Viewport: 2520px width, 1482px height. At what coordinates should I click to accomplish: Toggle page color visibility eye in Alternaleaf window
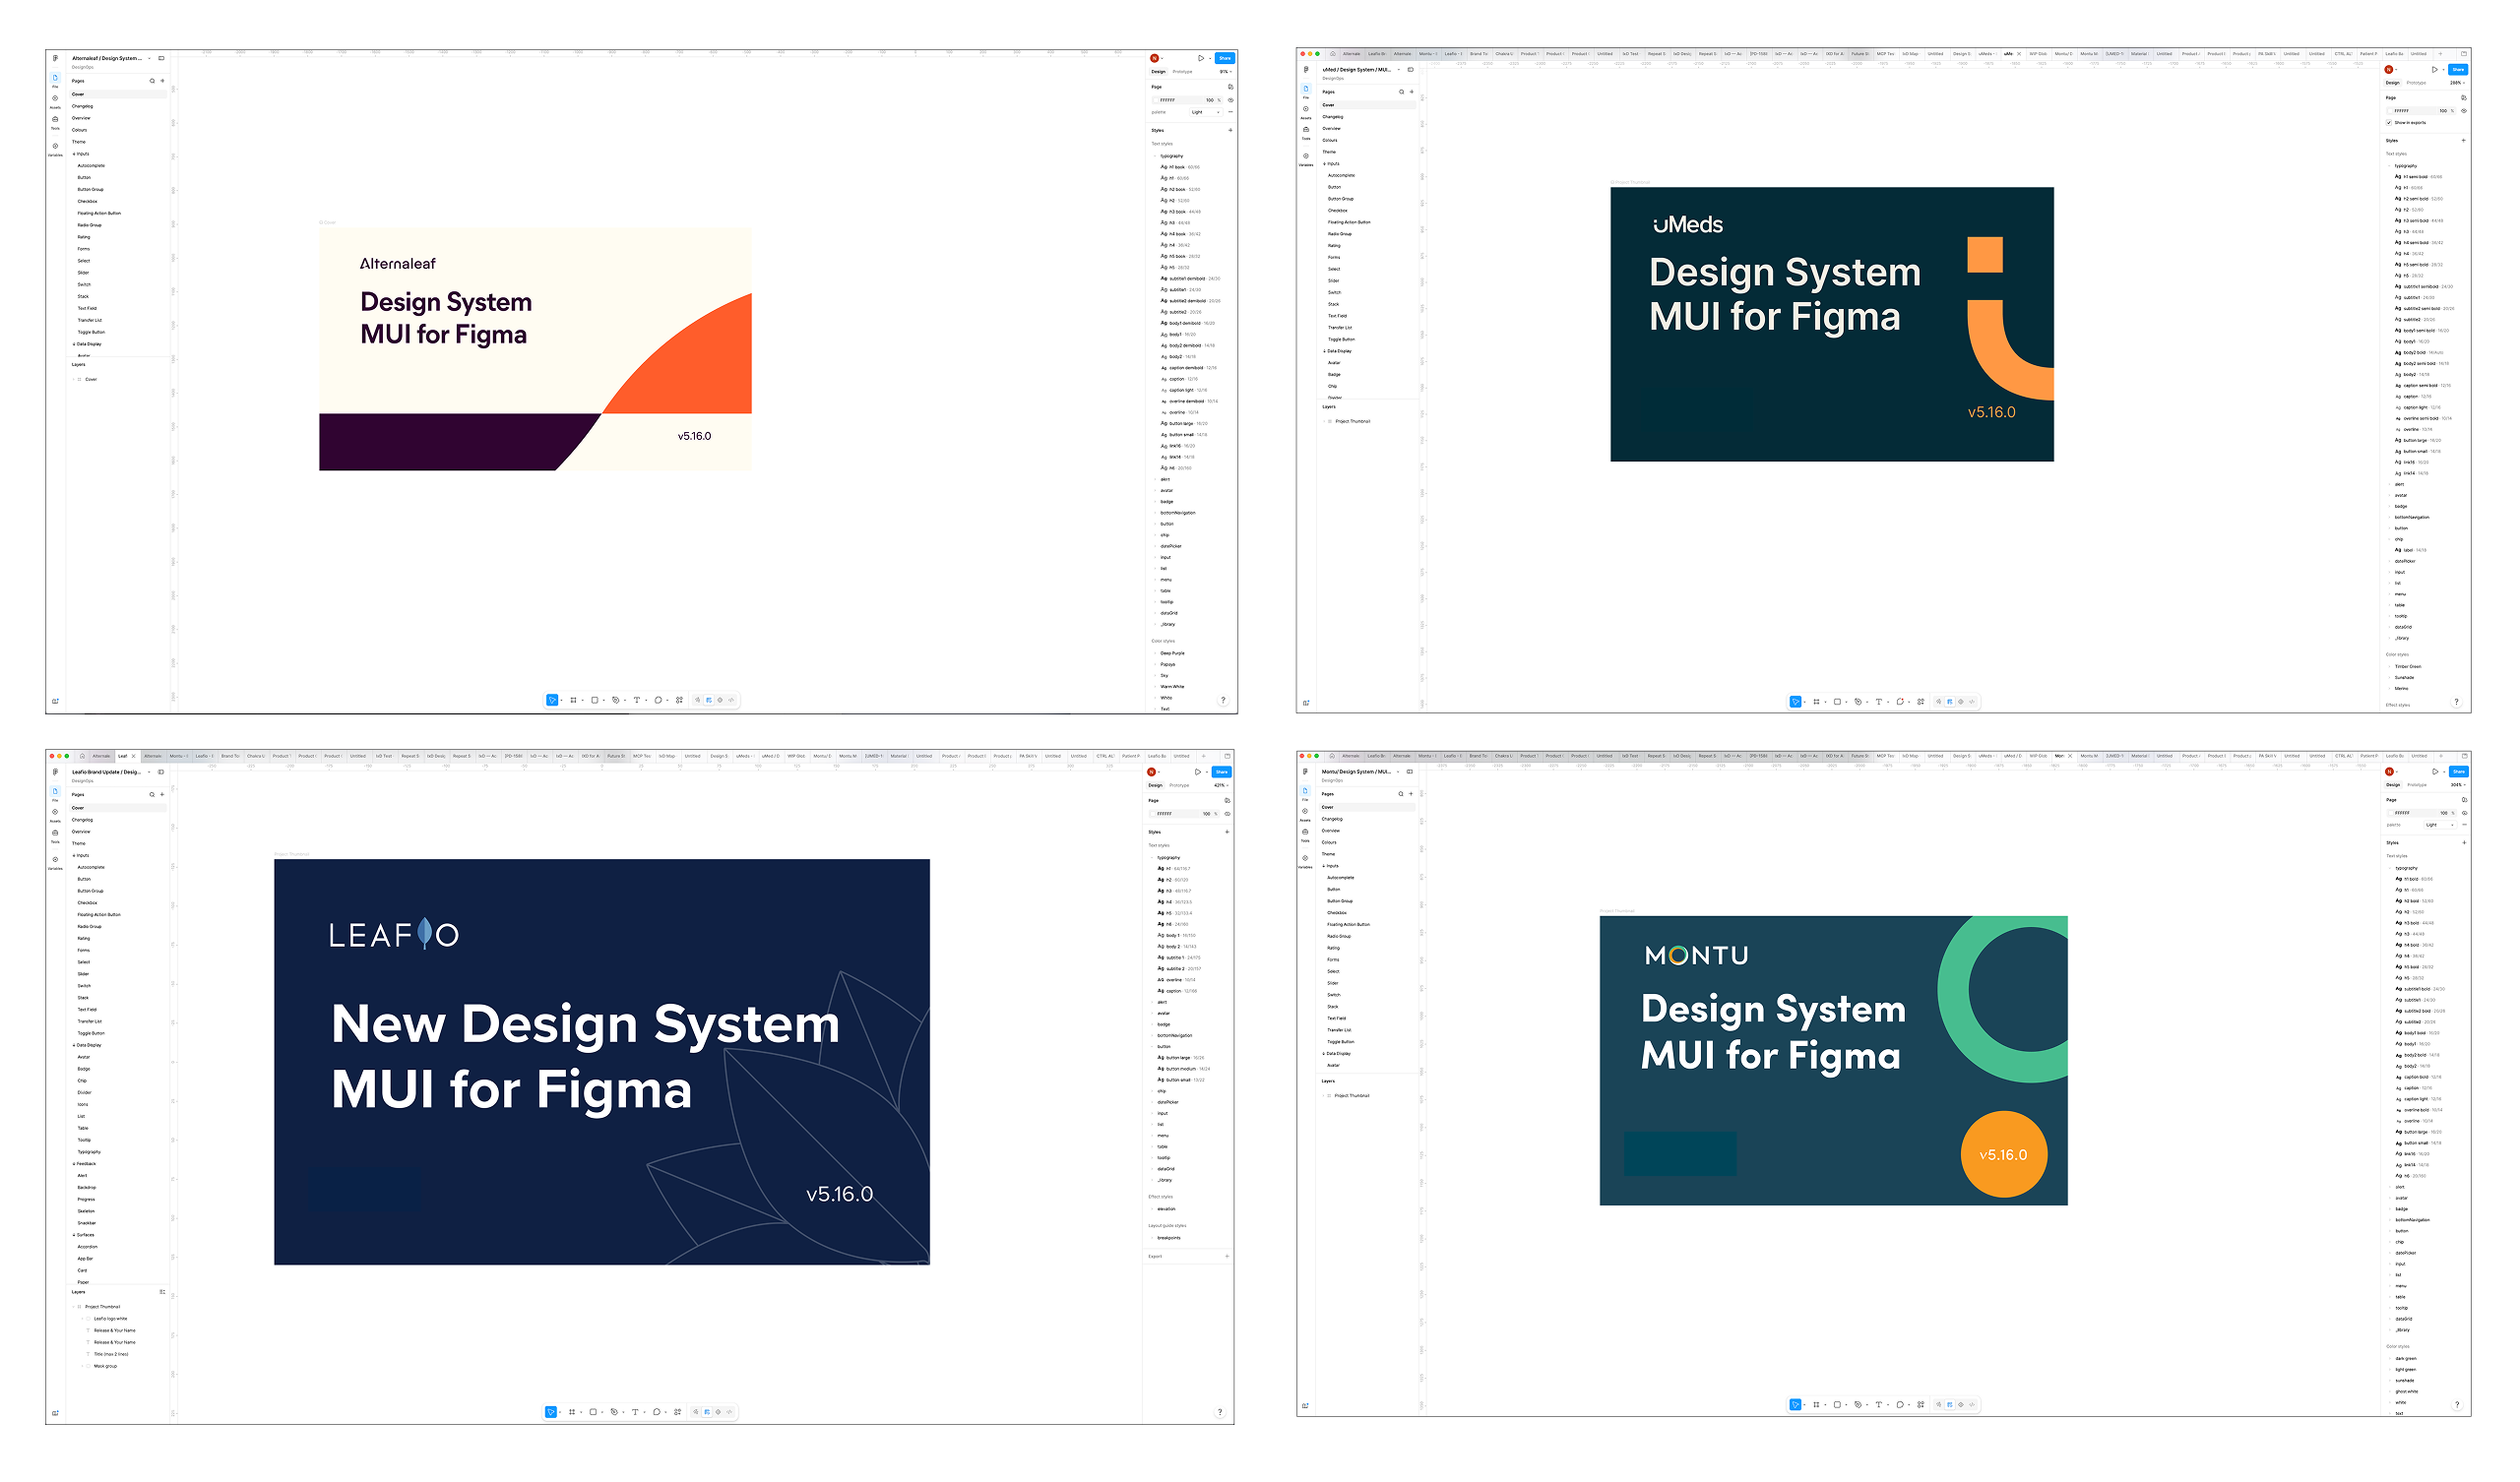click(x=1230, y=100)
